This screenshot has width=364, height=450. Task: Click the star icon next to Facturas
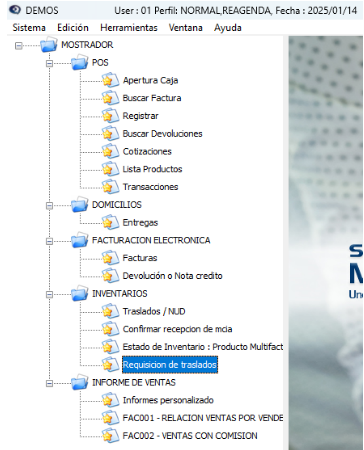pos(110,258)
